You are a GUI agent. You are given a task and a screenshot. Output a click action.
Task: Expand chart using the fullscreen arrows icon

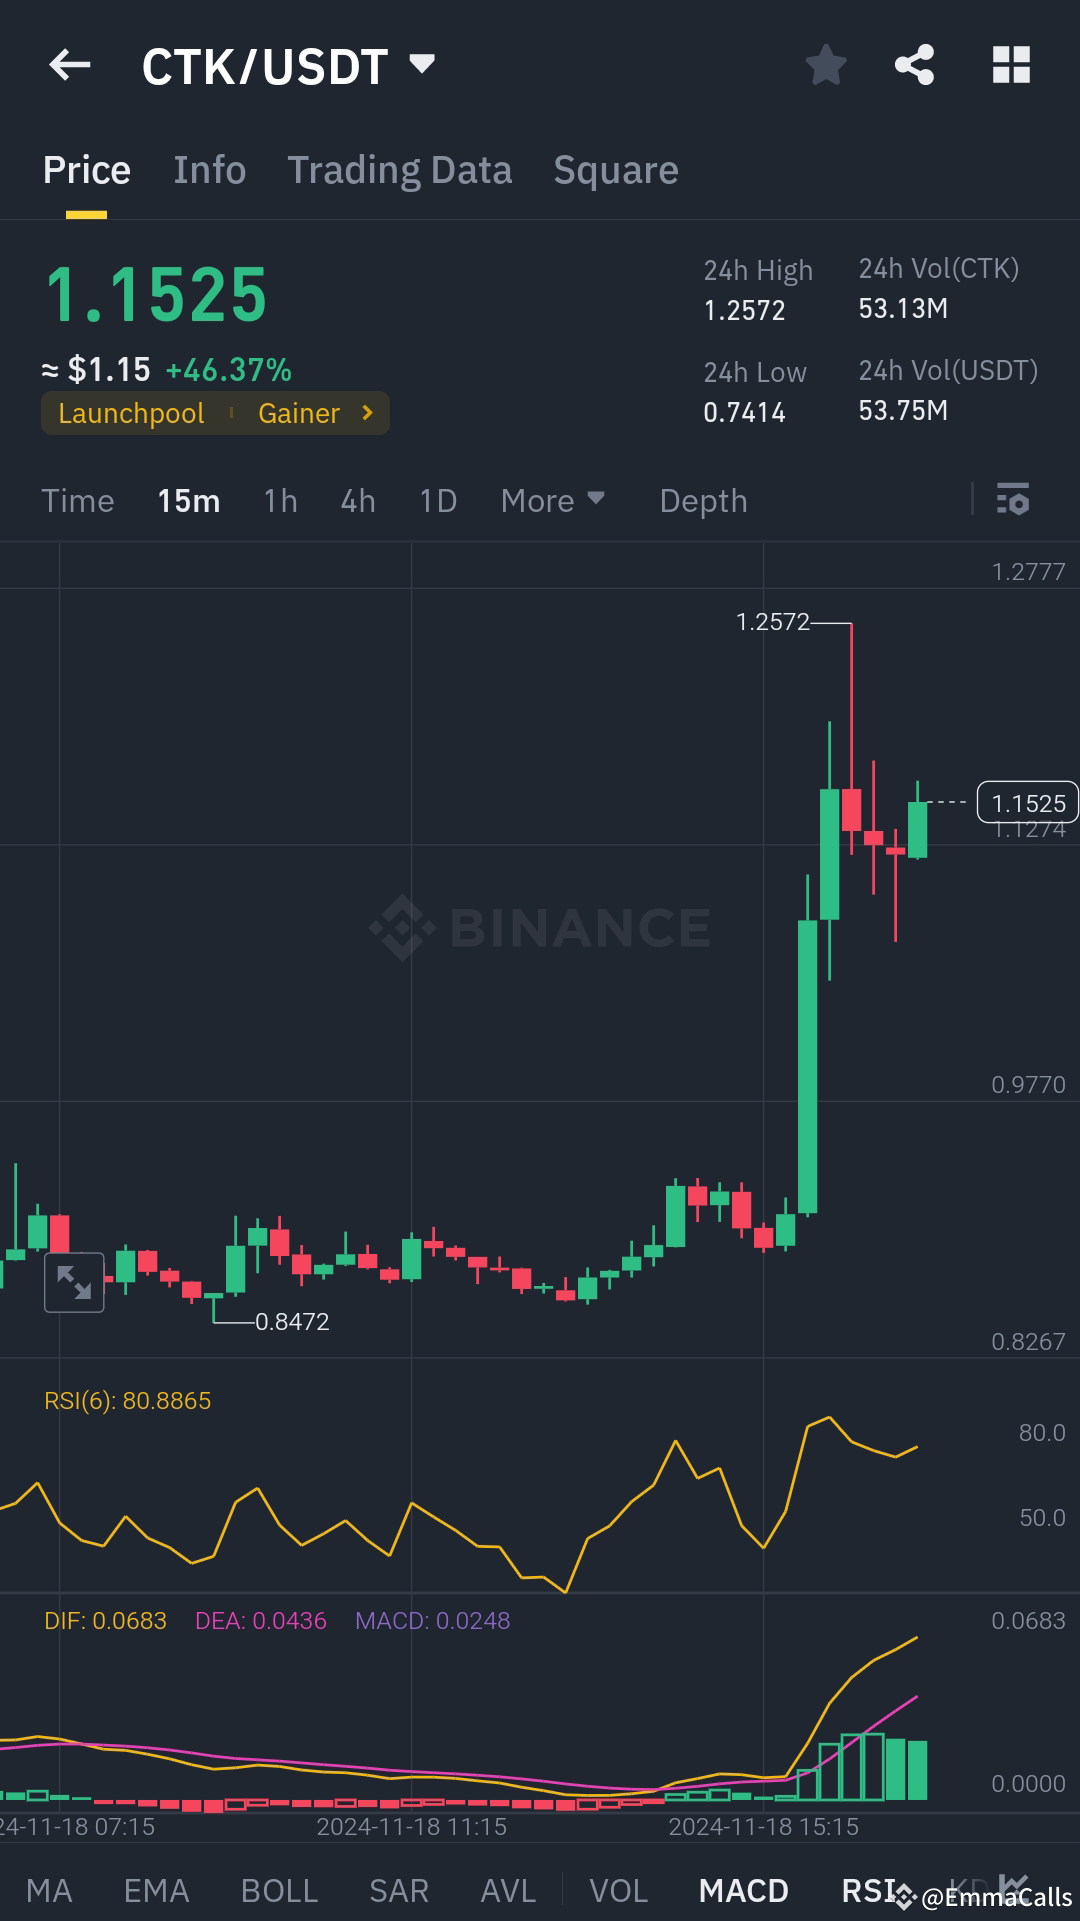74,1281
